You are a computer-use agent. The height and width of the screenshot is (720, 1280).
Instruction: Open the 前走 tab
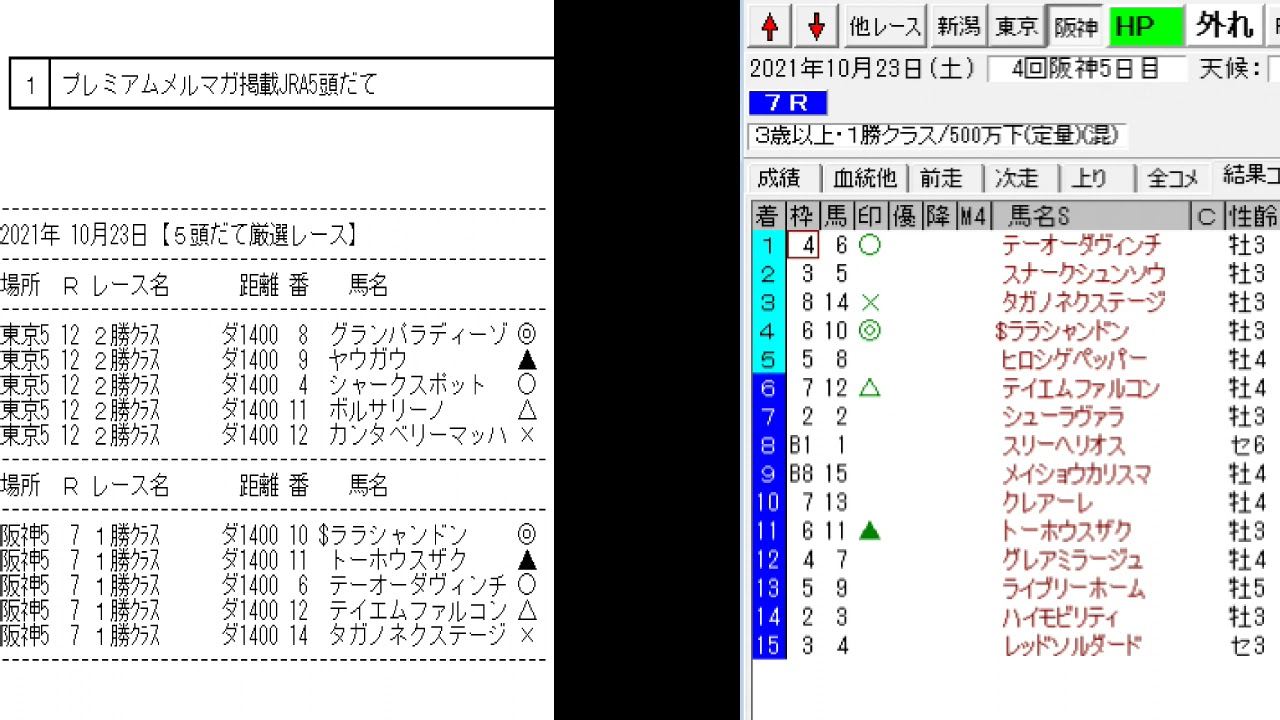940,178
